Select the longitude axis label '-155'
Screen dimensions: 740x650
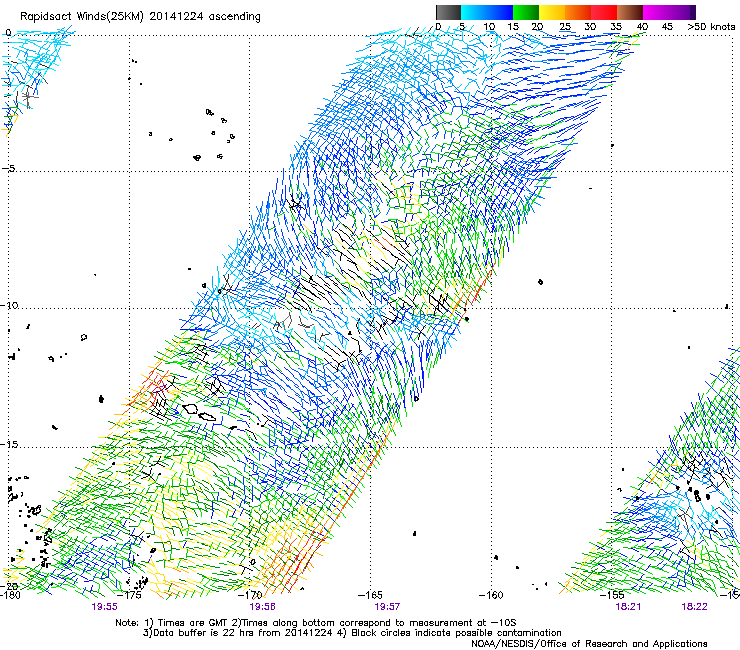tap(612, 595)
